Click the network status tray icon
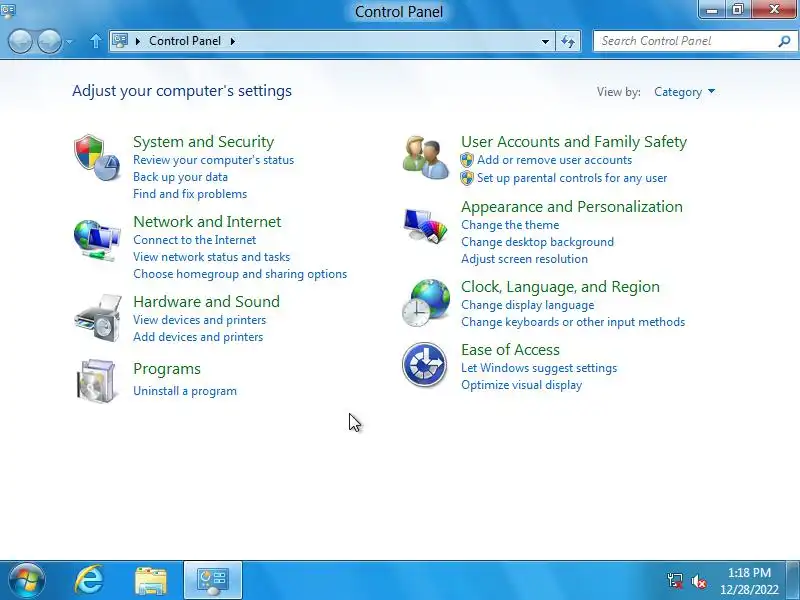This screenshot has height=600, width=800. tap(674, 581)
